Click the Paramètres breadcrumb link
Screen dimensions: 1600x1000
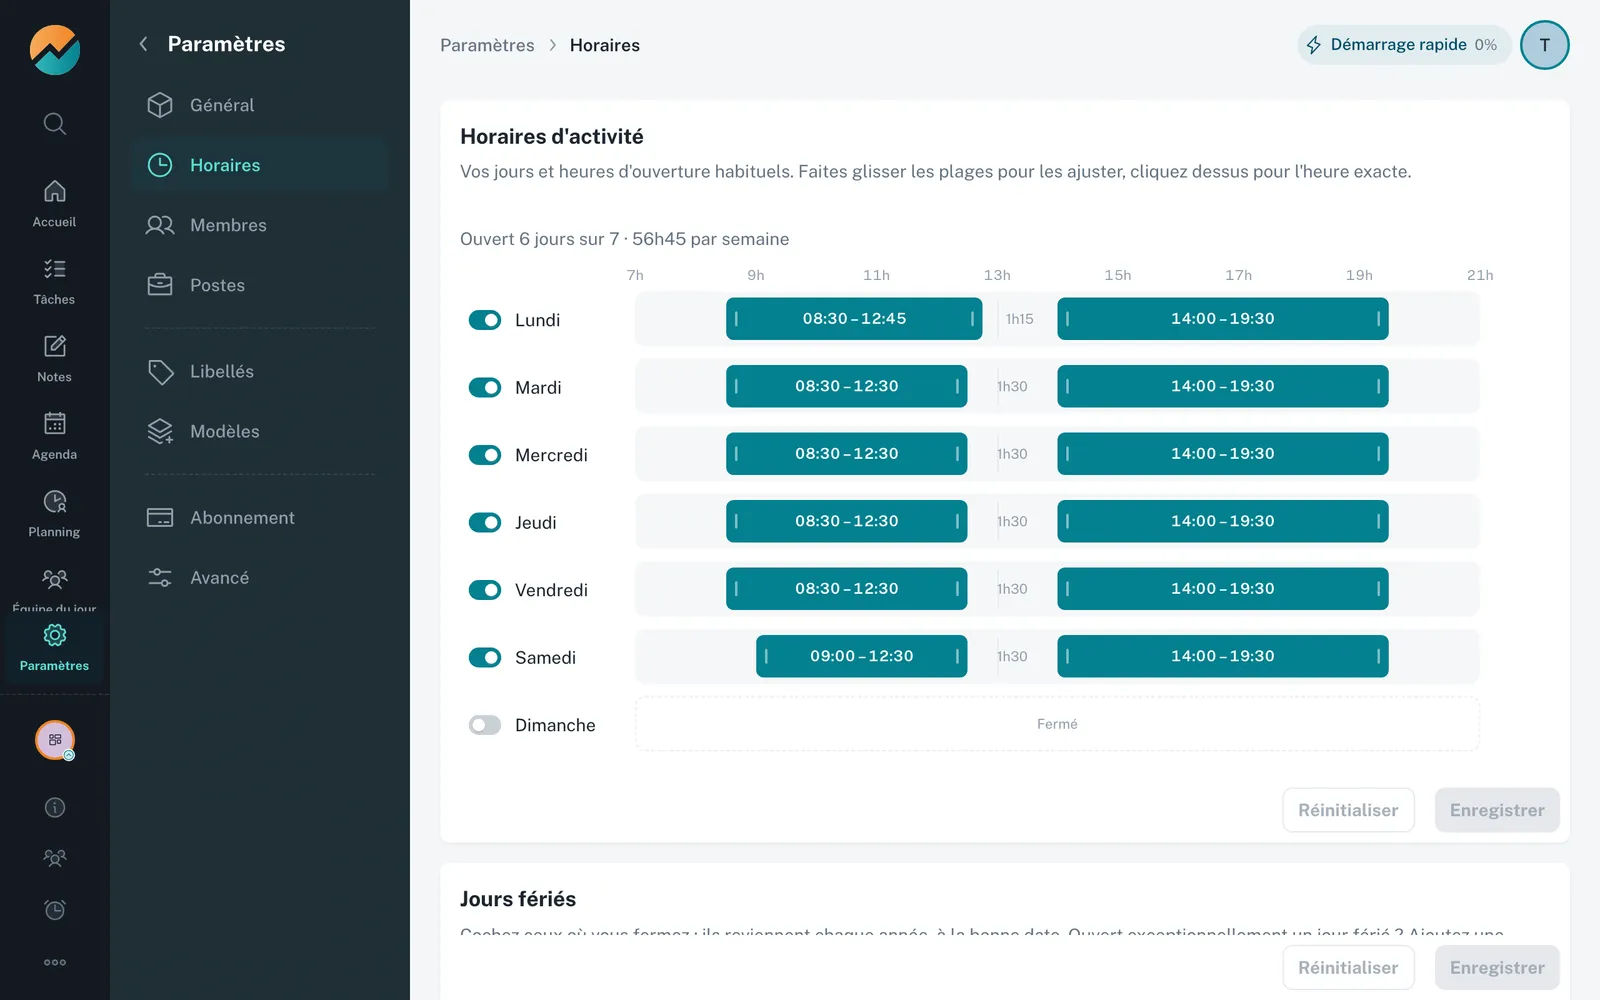[487, 45]
